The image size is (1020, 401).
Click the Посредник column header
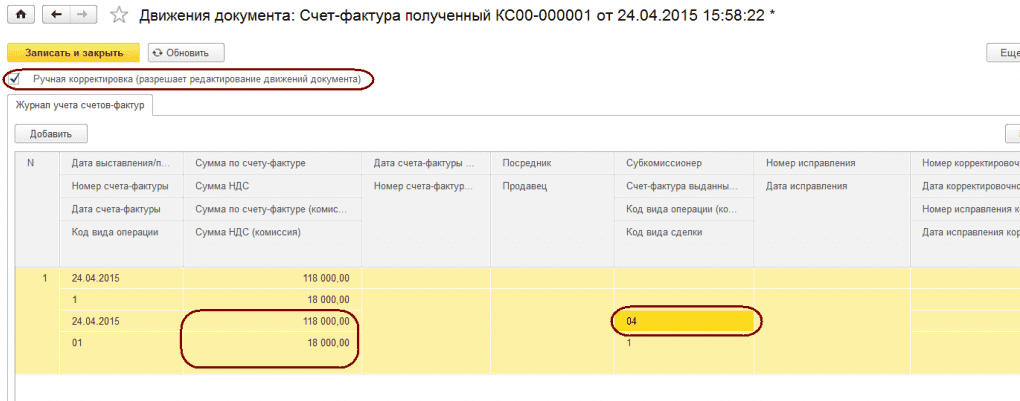coord(527,163)
